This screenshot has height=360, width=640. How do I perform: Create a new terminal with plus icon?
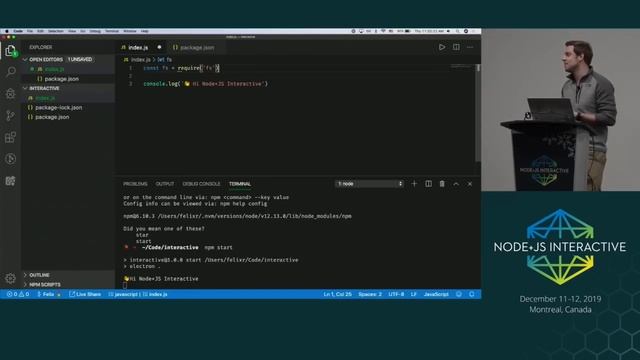pyautogui.click(x=414, y=184)
